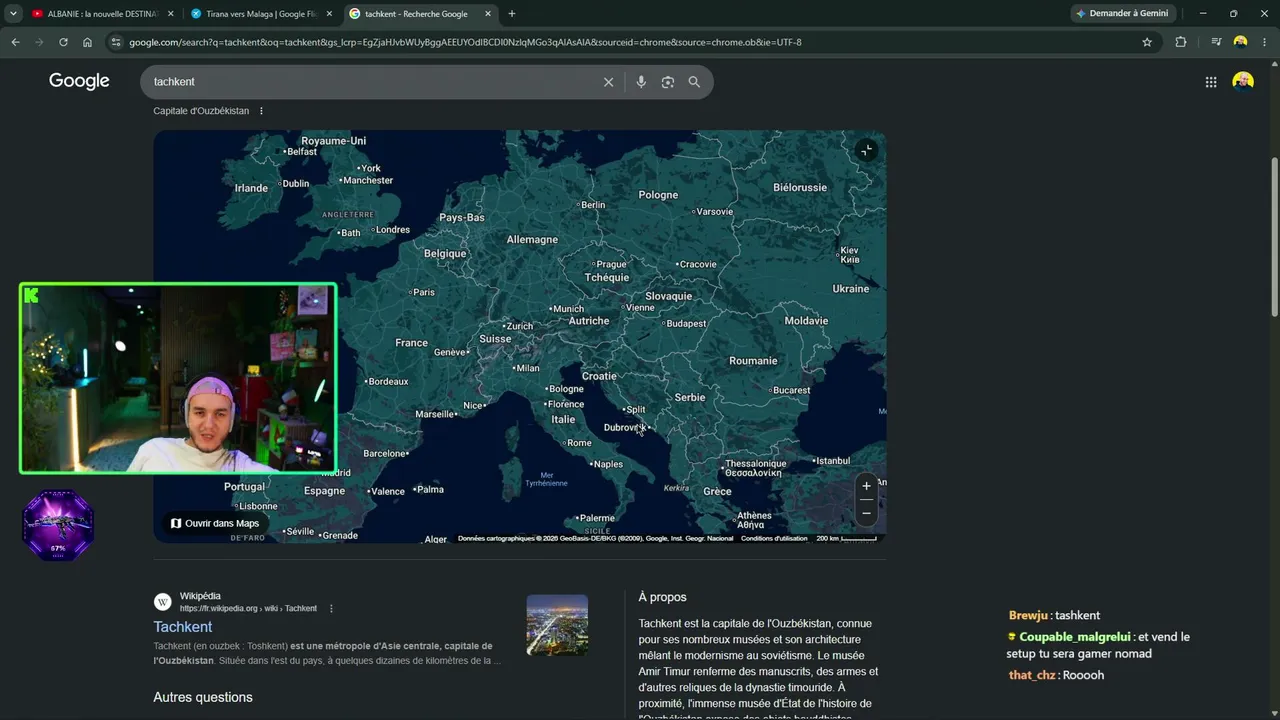Go forward with the browser arrow
This screenshot has height=720, width=1280.
pyautogui.click(x=39, y=42)
